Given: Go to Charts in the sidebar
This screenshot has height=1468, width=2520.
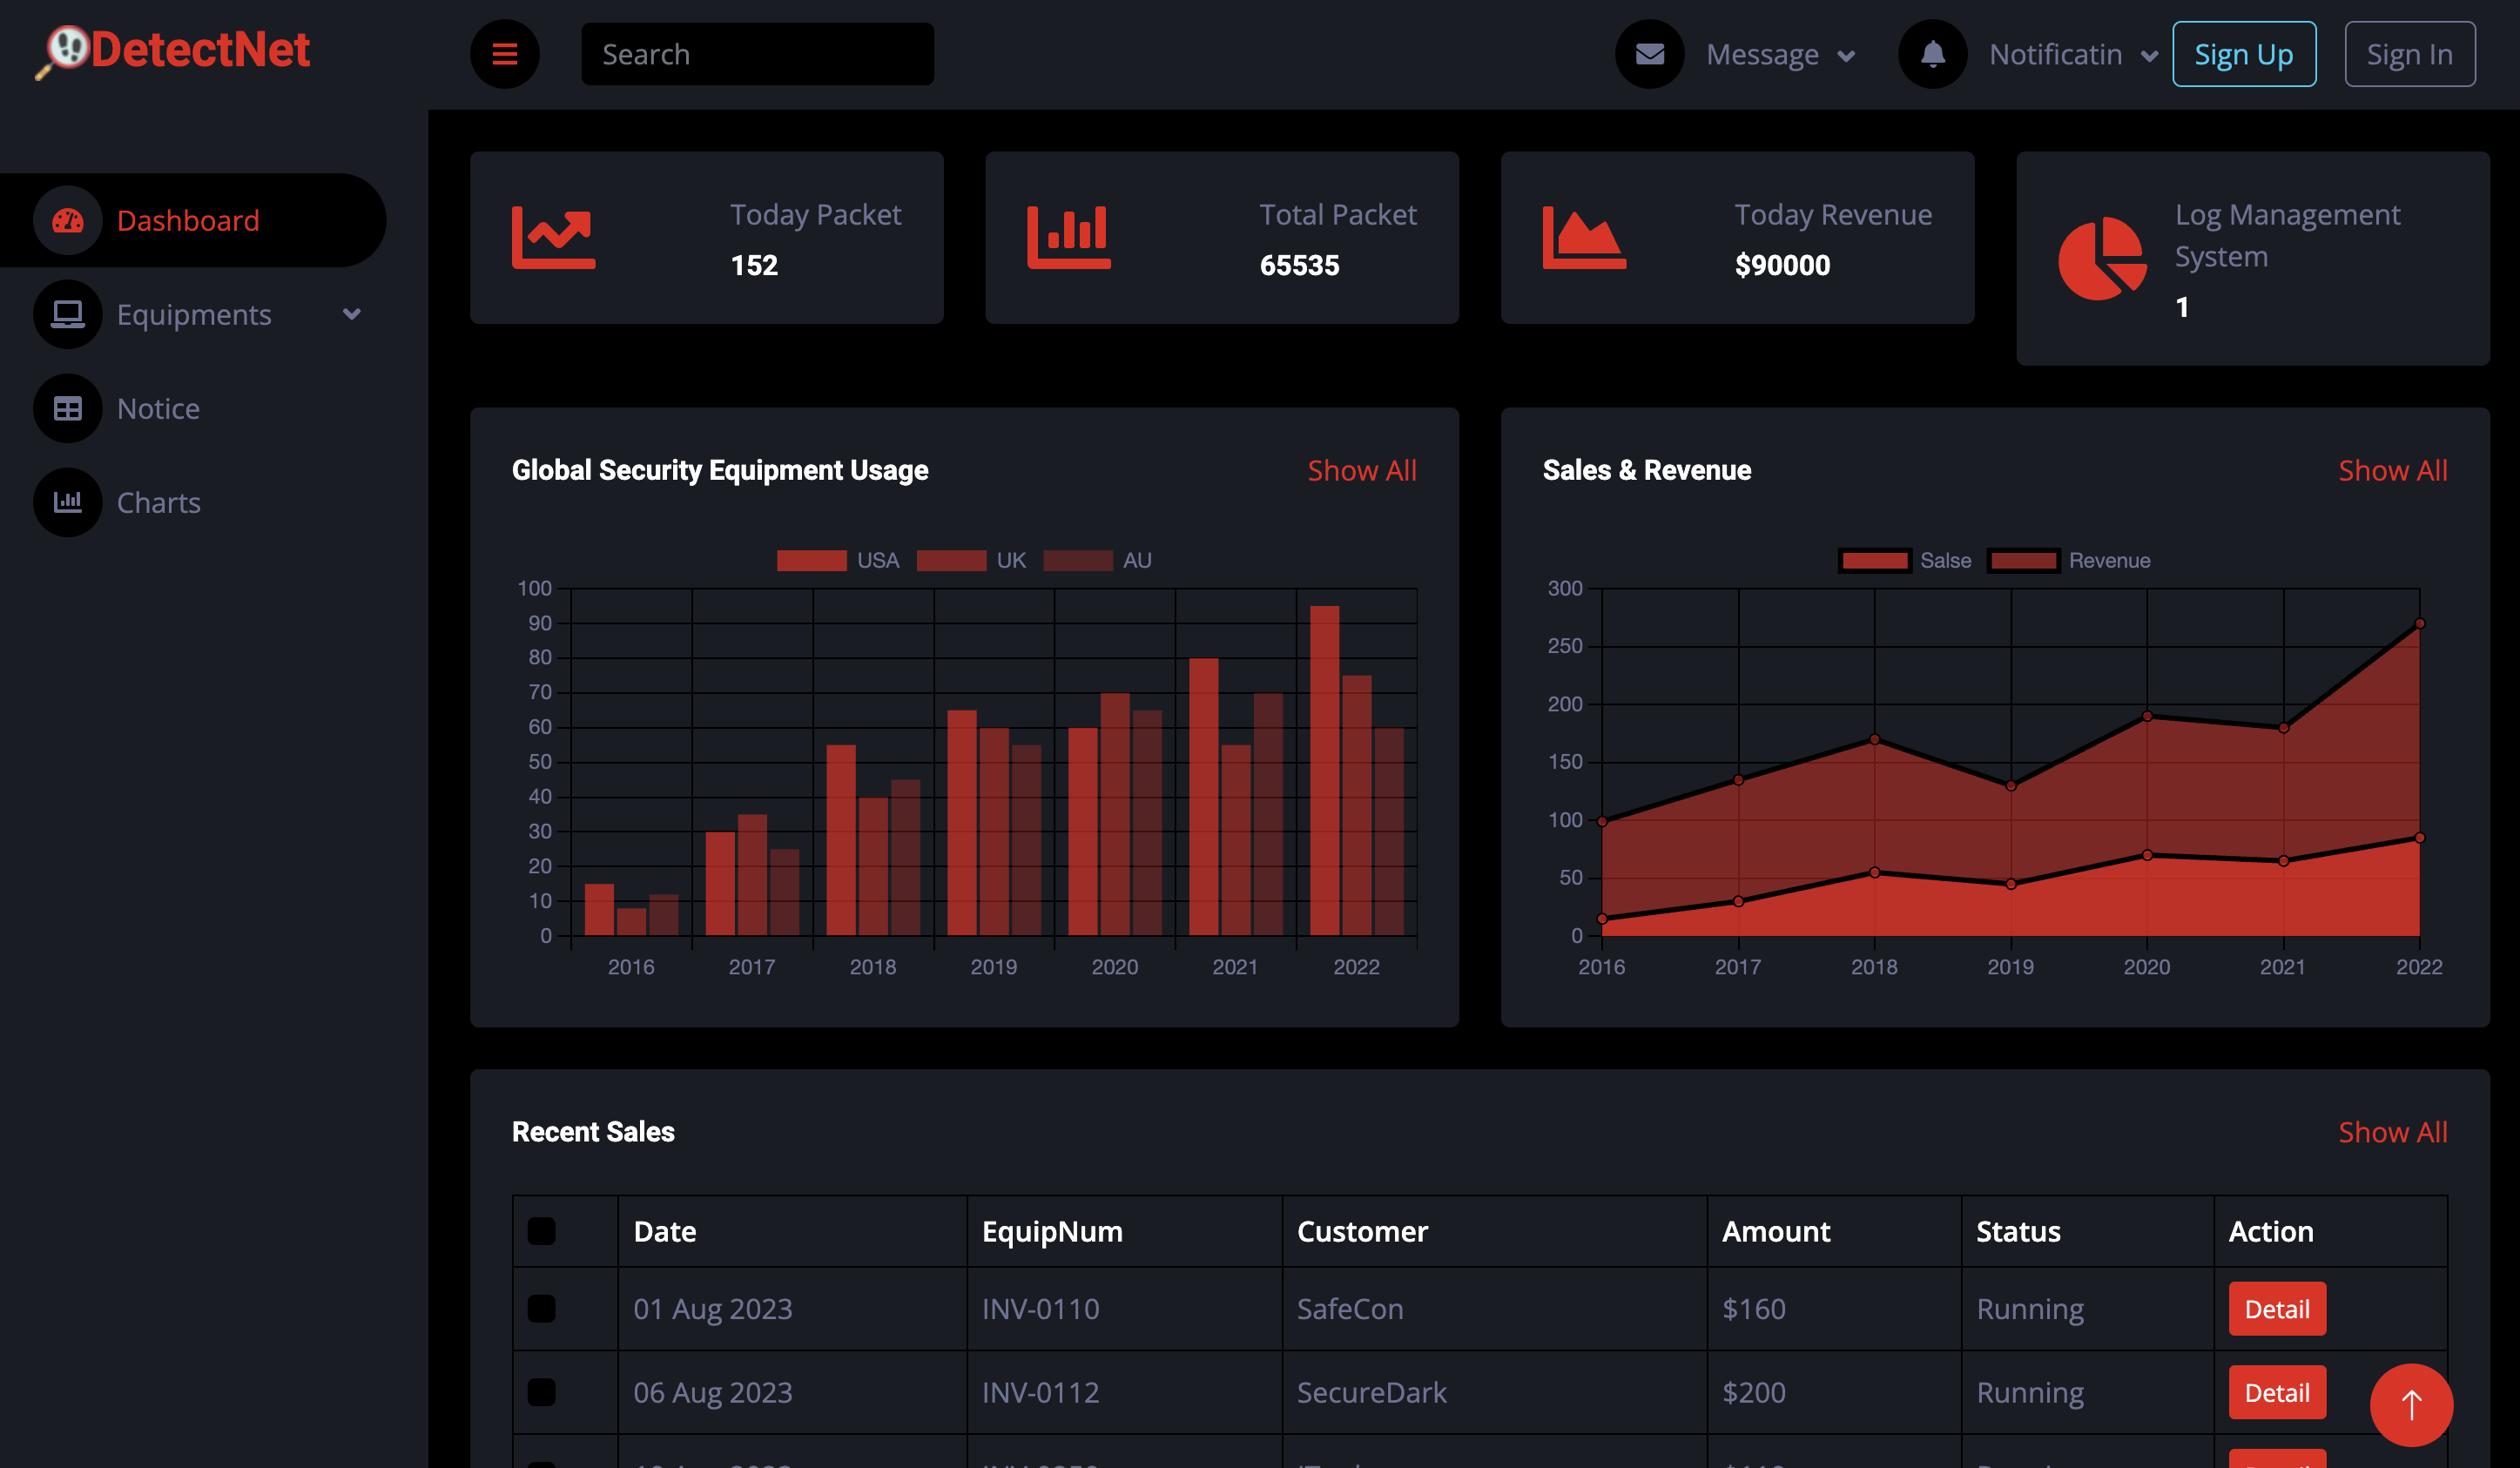Looking at the screenshot, I should click(158, 502).
